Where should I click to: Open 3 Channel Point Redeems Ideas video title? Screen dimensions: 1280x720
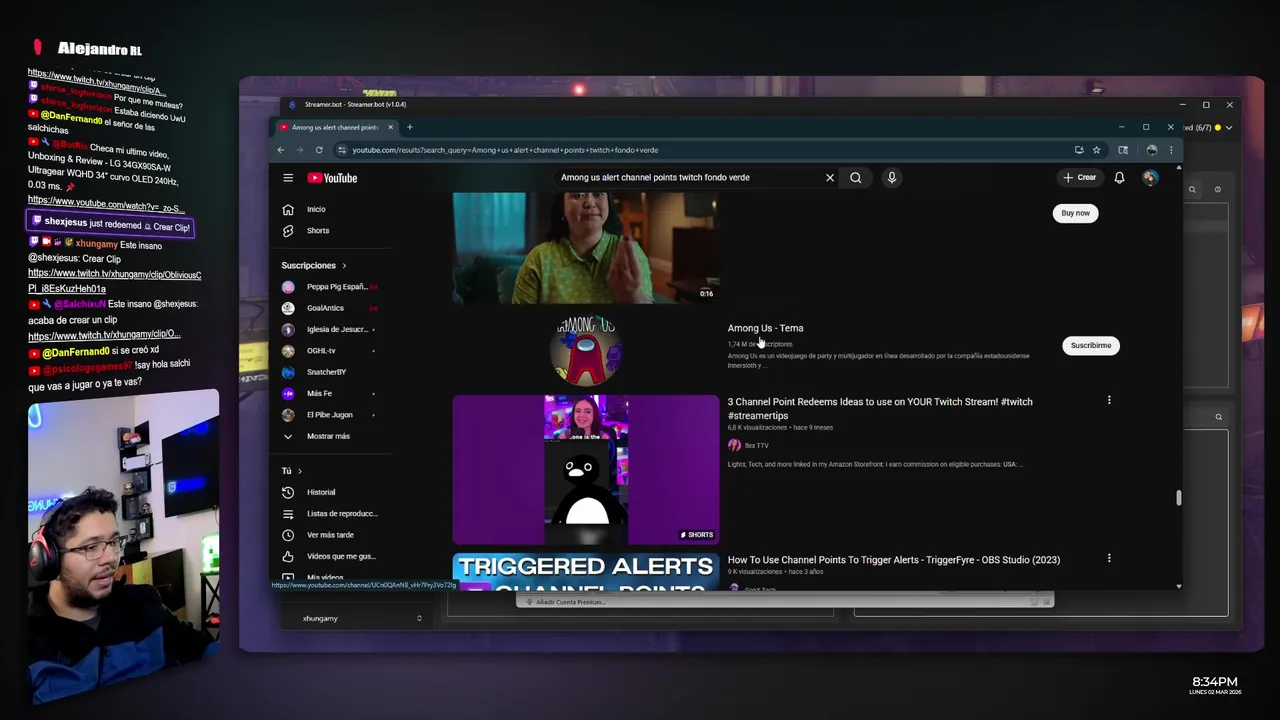[x=880, y=408]
